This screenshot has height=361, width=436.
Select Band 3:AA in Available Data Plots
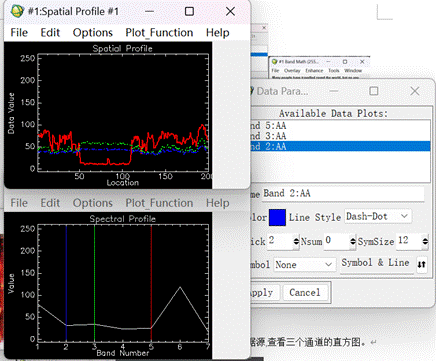340,136
